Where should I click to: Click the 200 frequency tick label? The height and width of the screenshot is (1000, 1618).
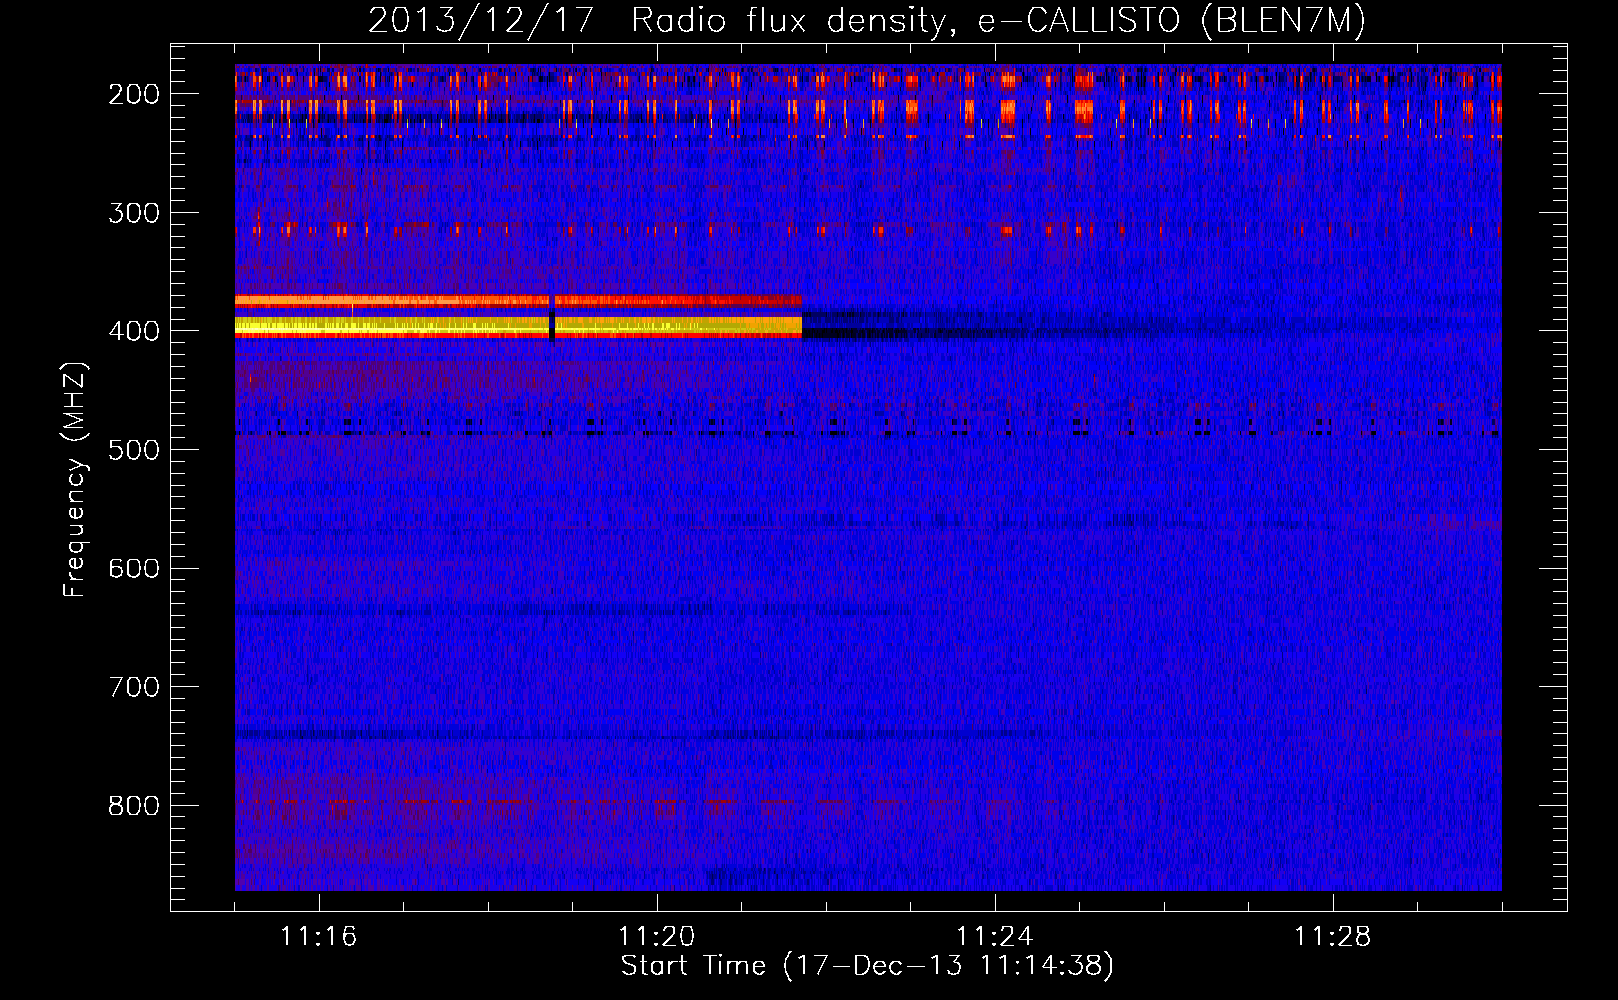coord(133,94)
